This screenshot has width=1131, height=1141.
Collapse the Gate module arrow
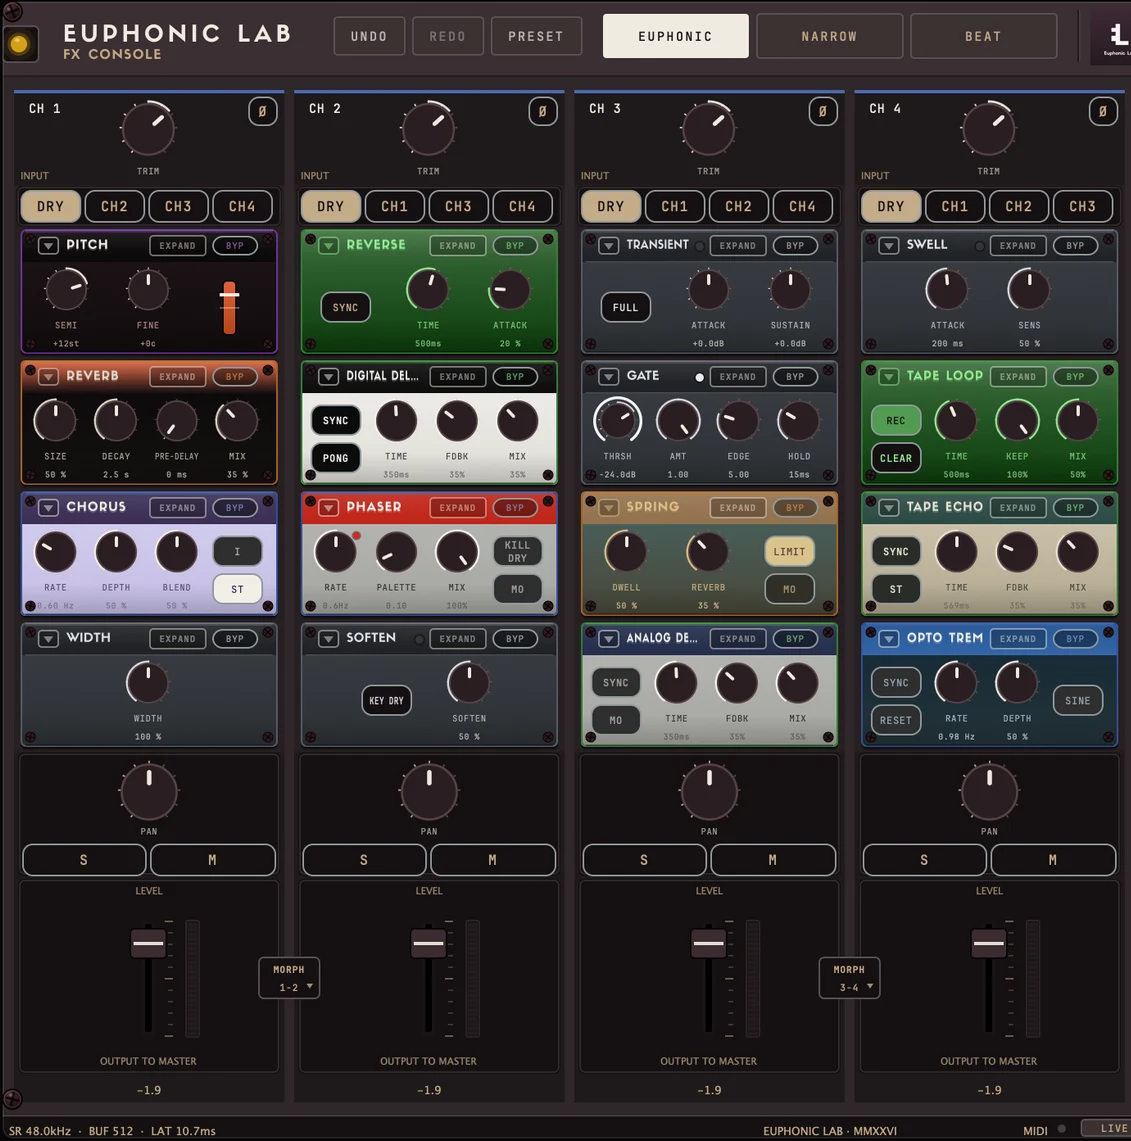pyautogui.click(x=608, y=377)
